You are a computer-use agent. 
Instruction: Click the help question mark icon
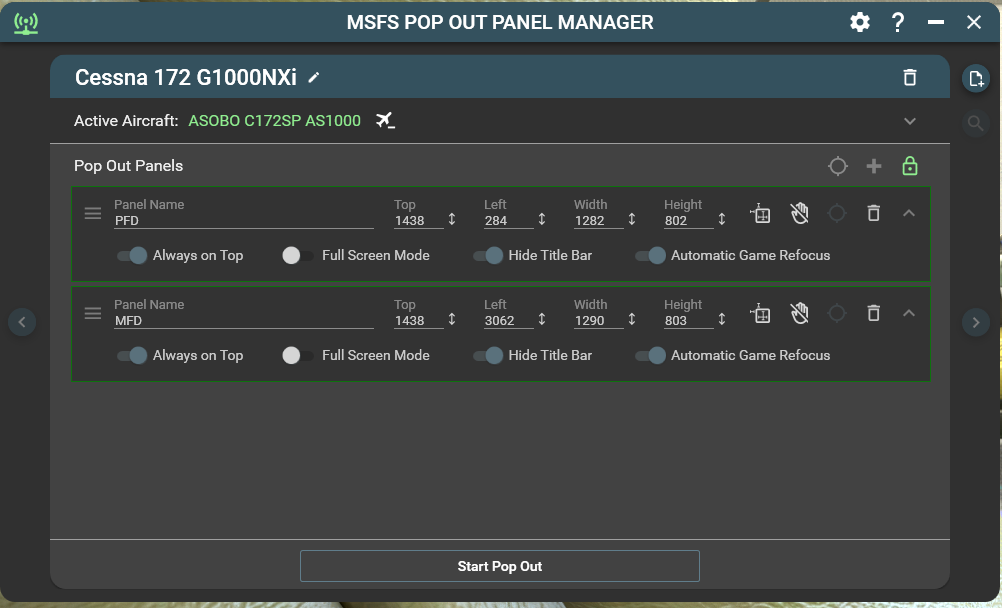(x=898, y=22)
